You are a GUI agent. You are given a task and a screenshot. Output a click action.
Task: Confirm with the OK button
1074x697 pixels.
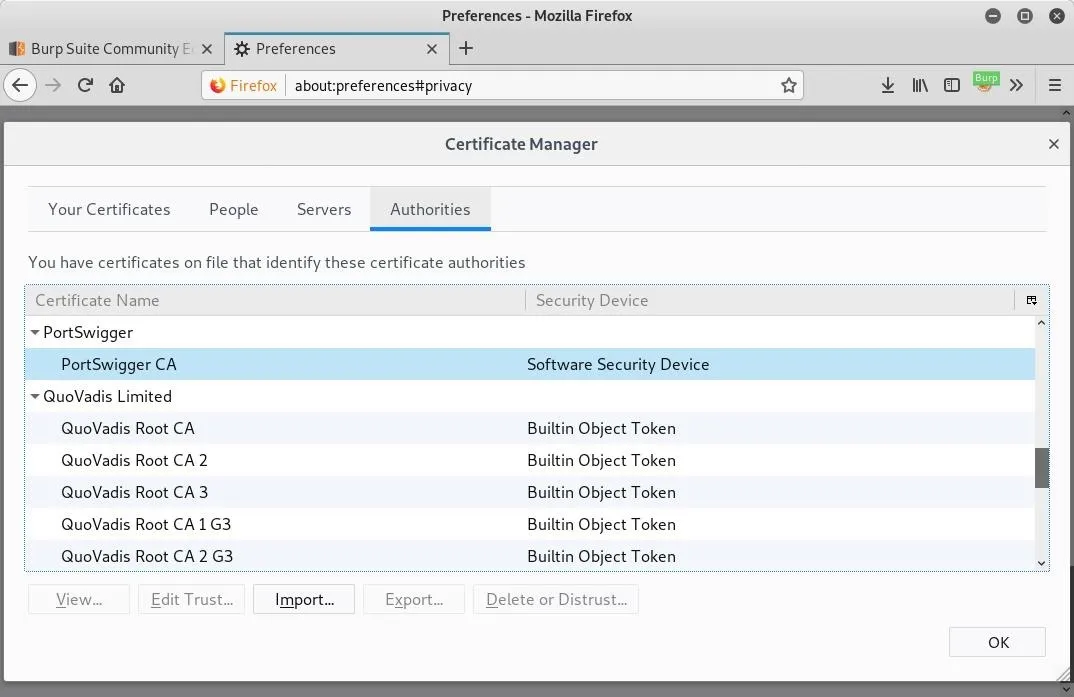pyautogui.click(x=997, y=642)
